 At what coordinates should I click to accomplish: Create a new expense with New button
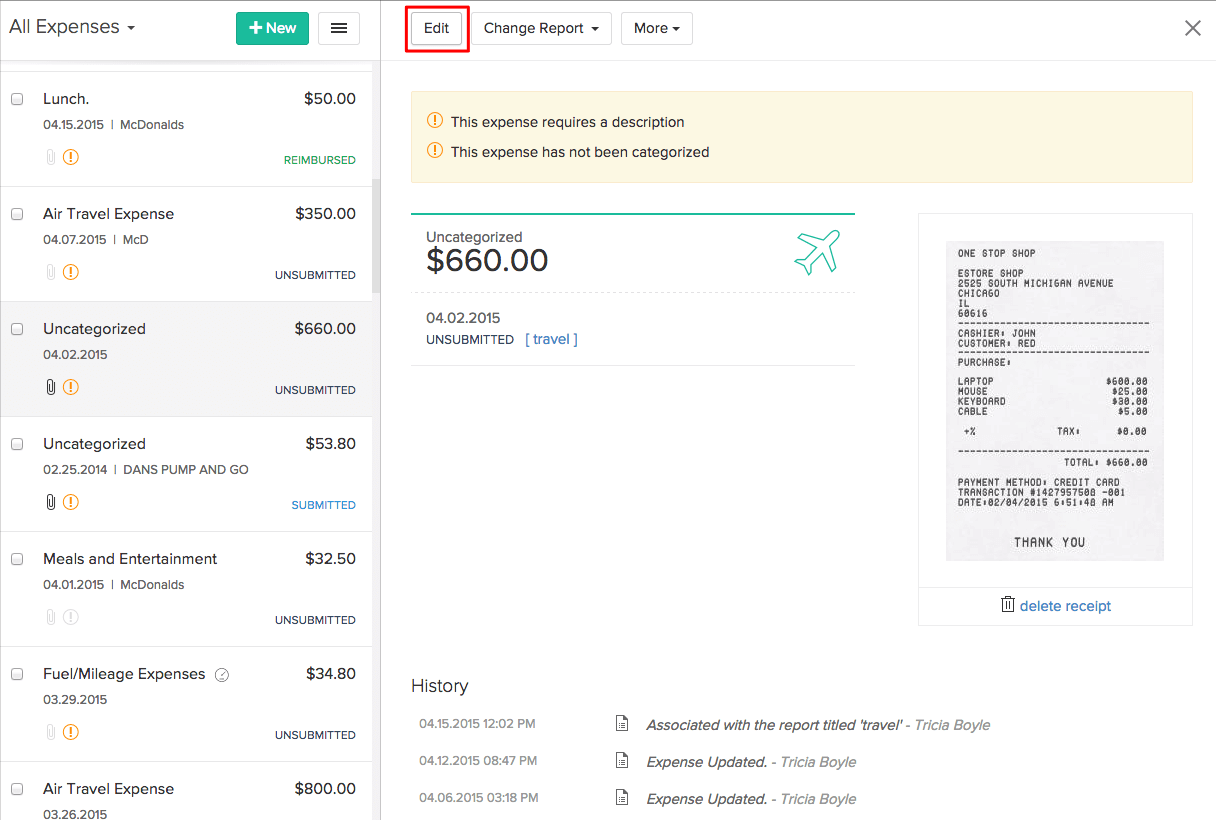272,28
